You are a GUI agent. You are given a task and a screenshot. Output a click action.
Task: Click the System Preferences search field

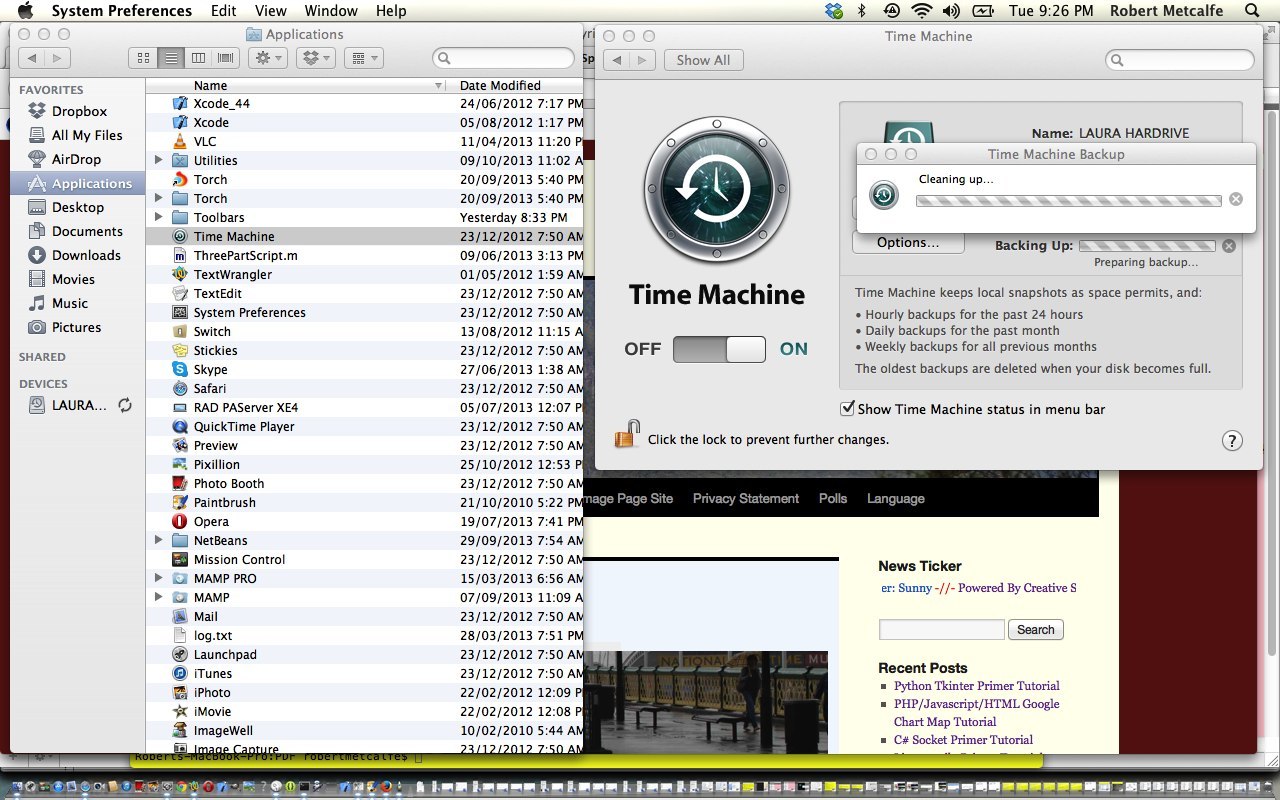point(1180,60)
